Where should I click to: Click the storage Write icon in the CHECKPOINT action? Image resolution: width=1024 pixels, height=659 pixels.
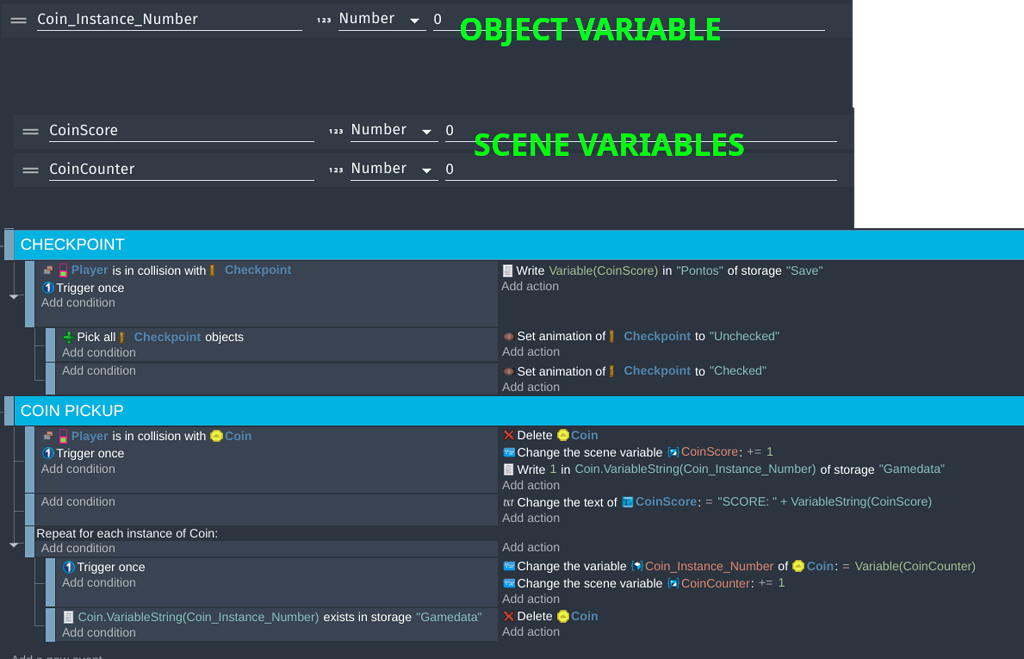[508, 270]
